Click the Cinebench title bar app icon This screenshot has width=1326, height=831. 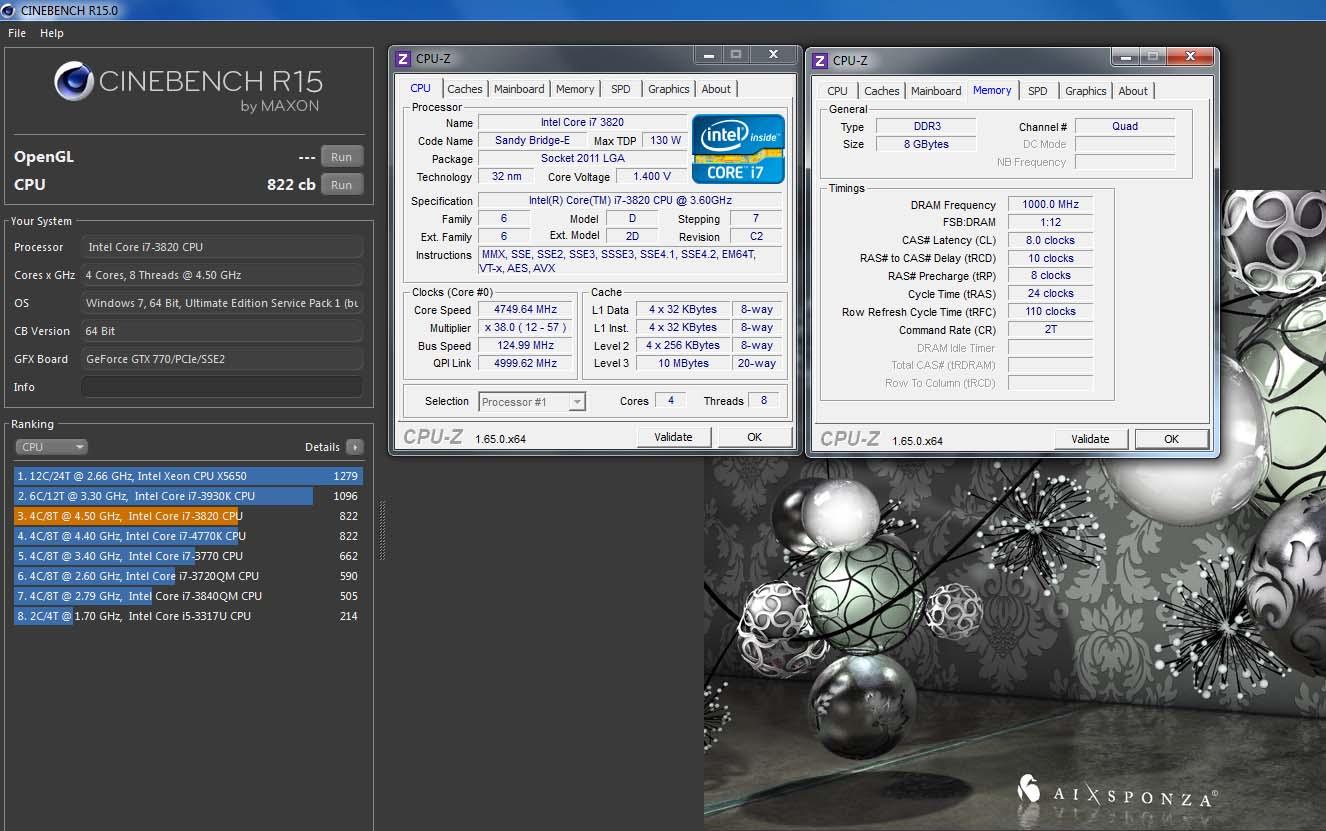click(x=9, y=10)
